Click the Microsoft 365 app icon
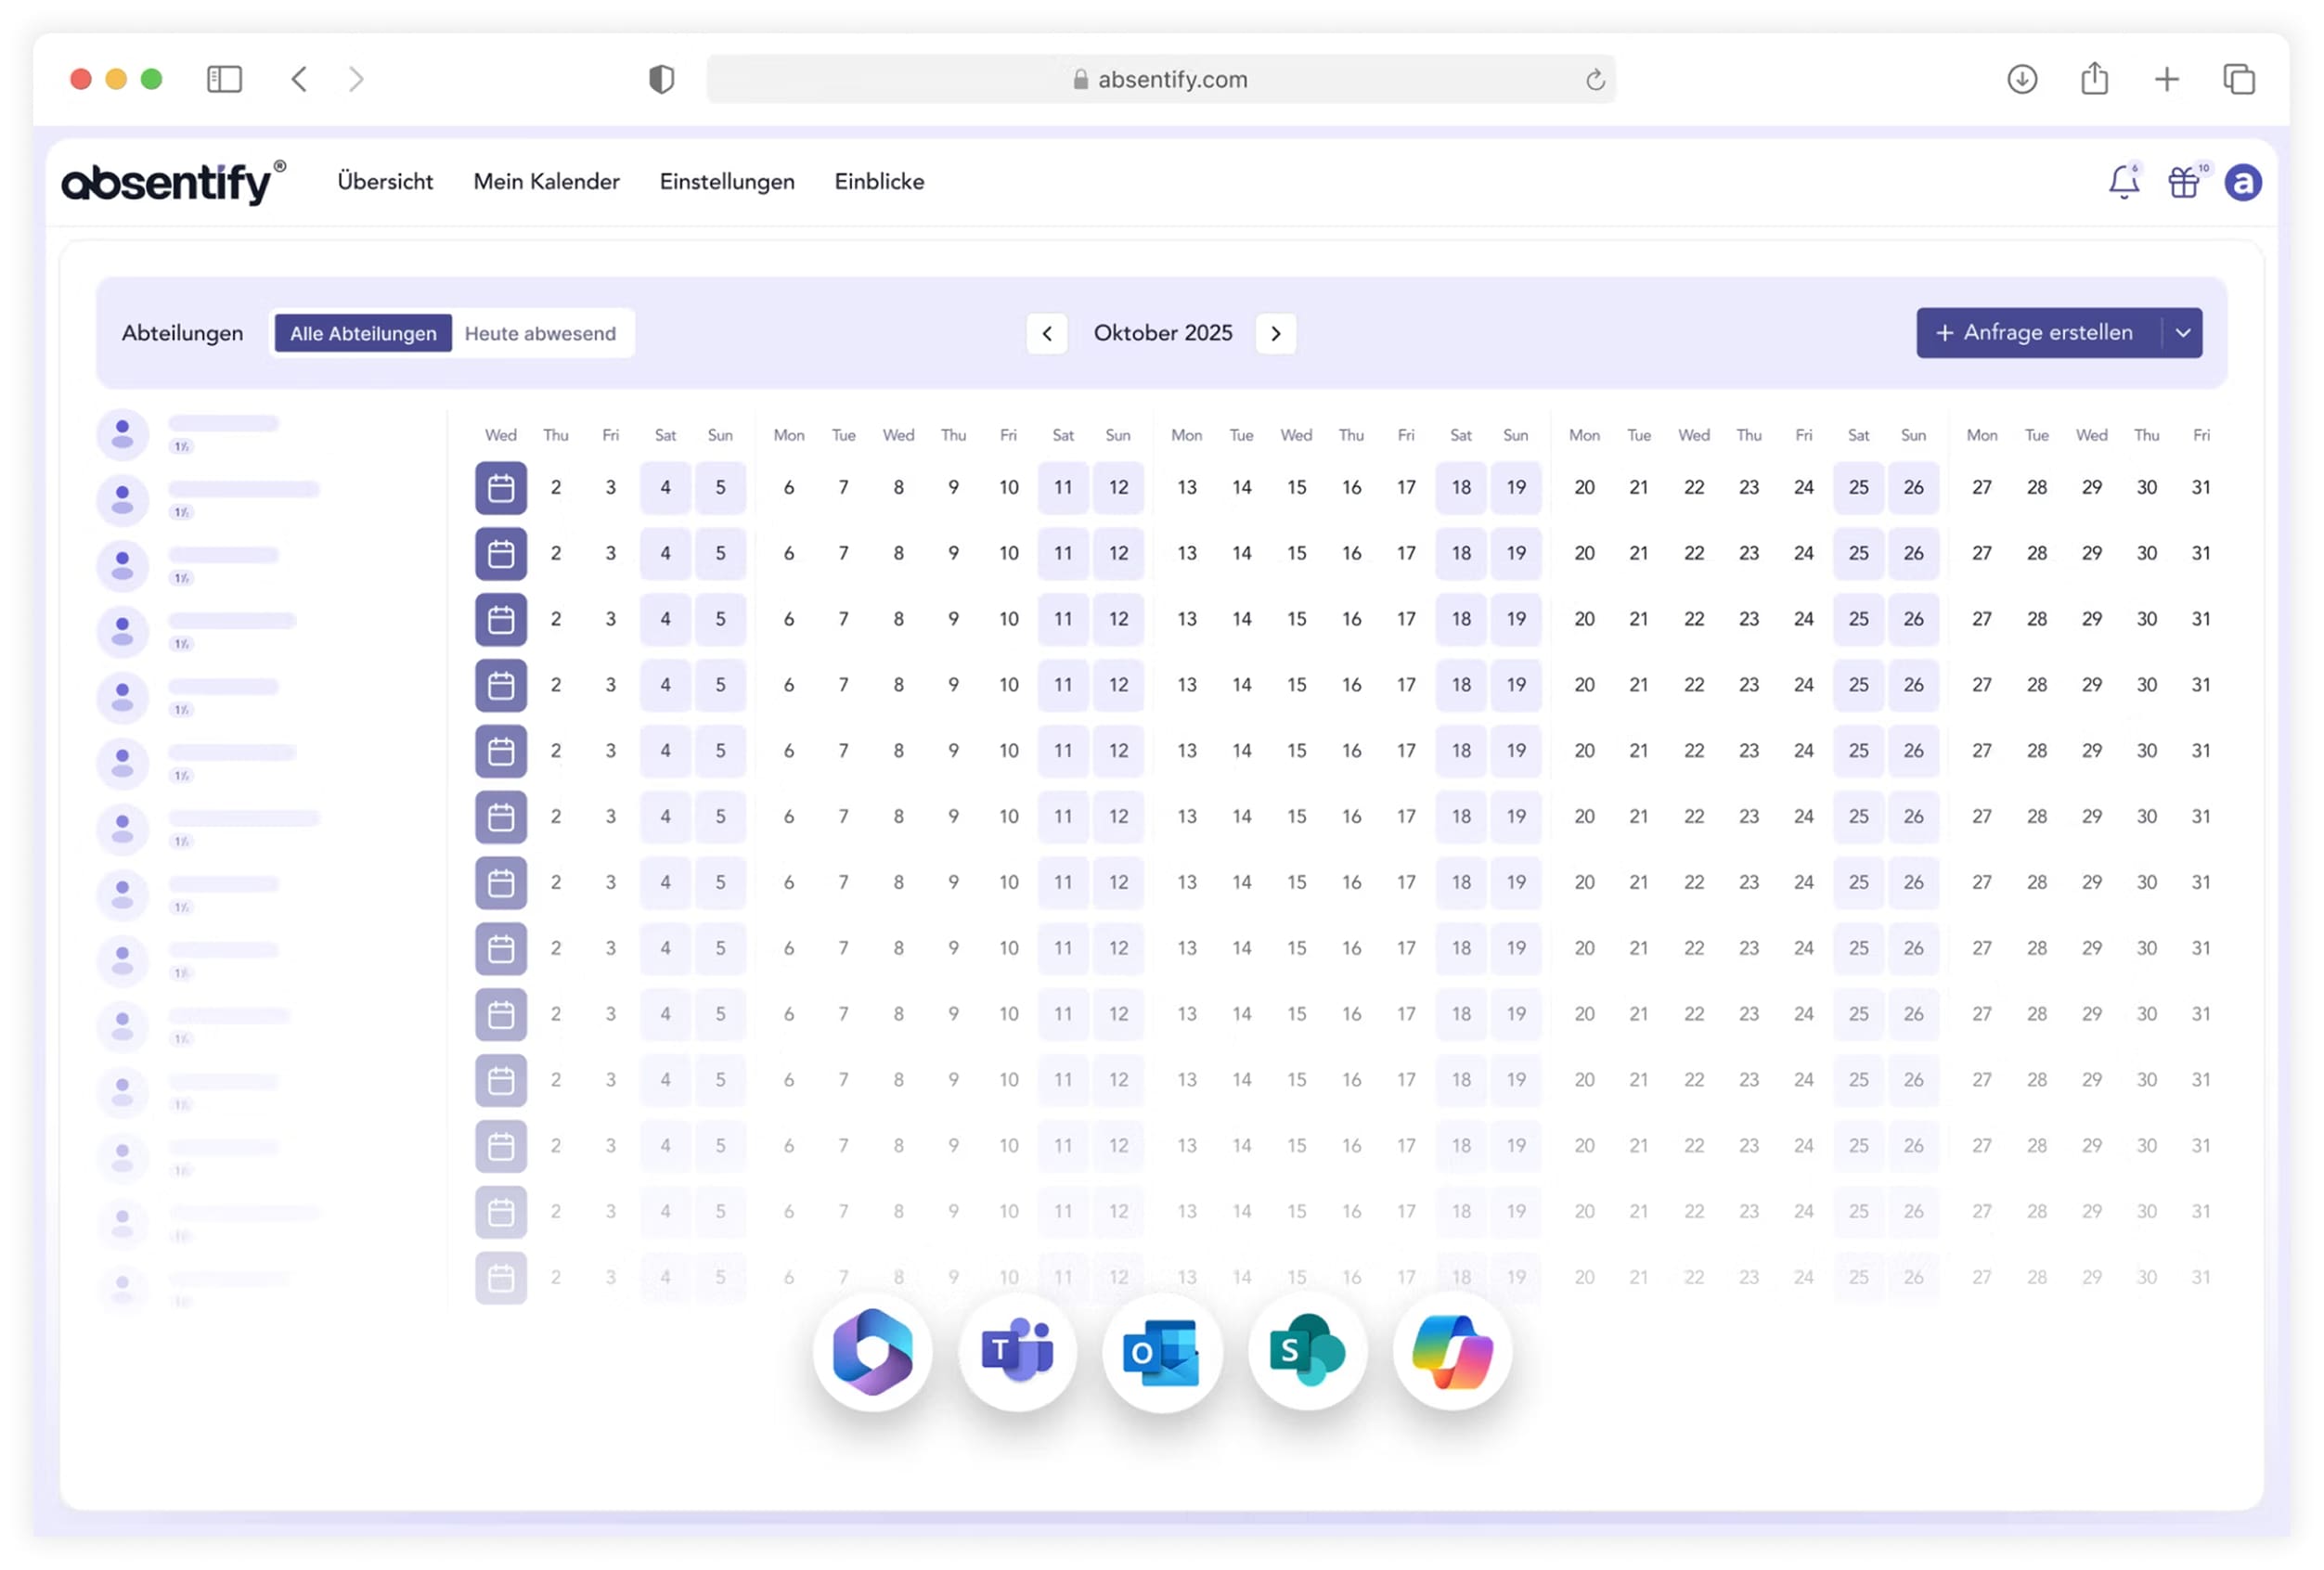Screen dimensions: 2324x1570 coord(872,1351)
